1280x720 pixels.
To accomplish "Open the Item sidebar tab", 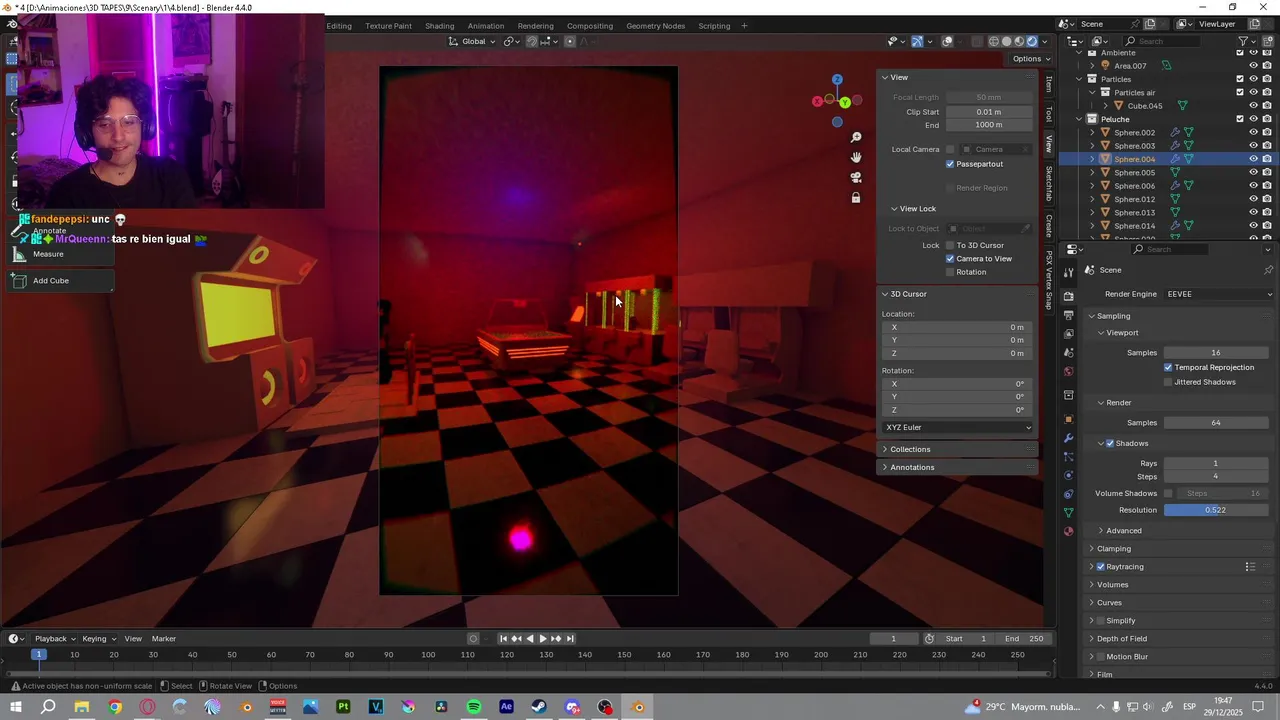I will point(1049,85).
